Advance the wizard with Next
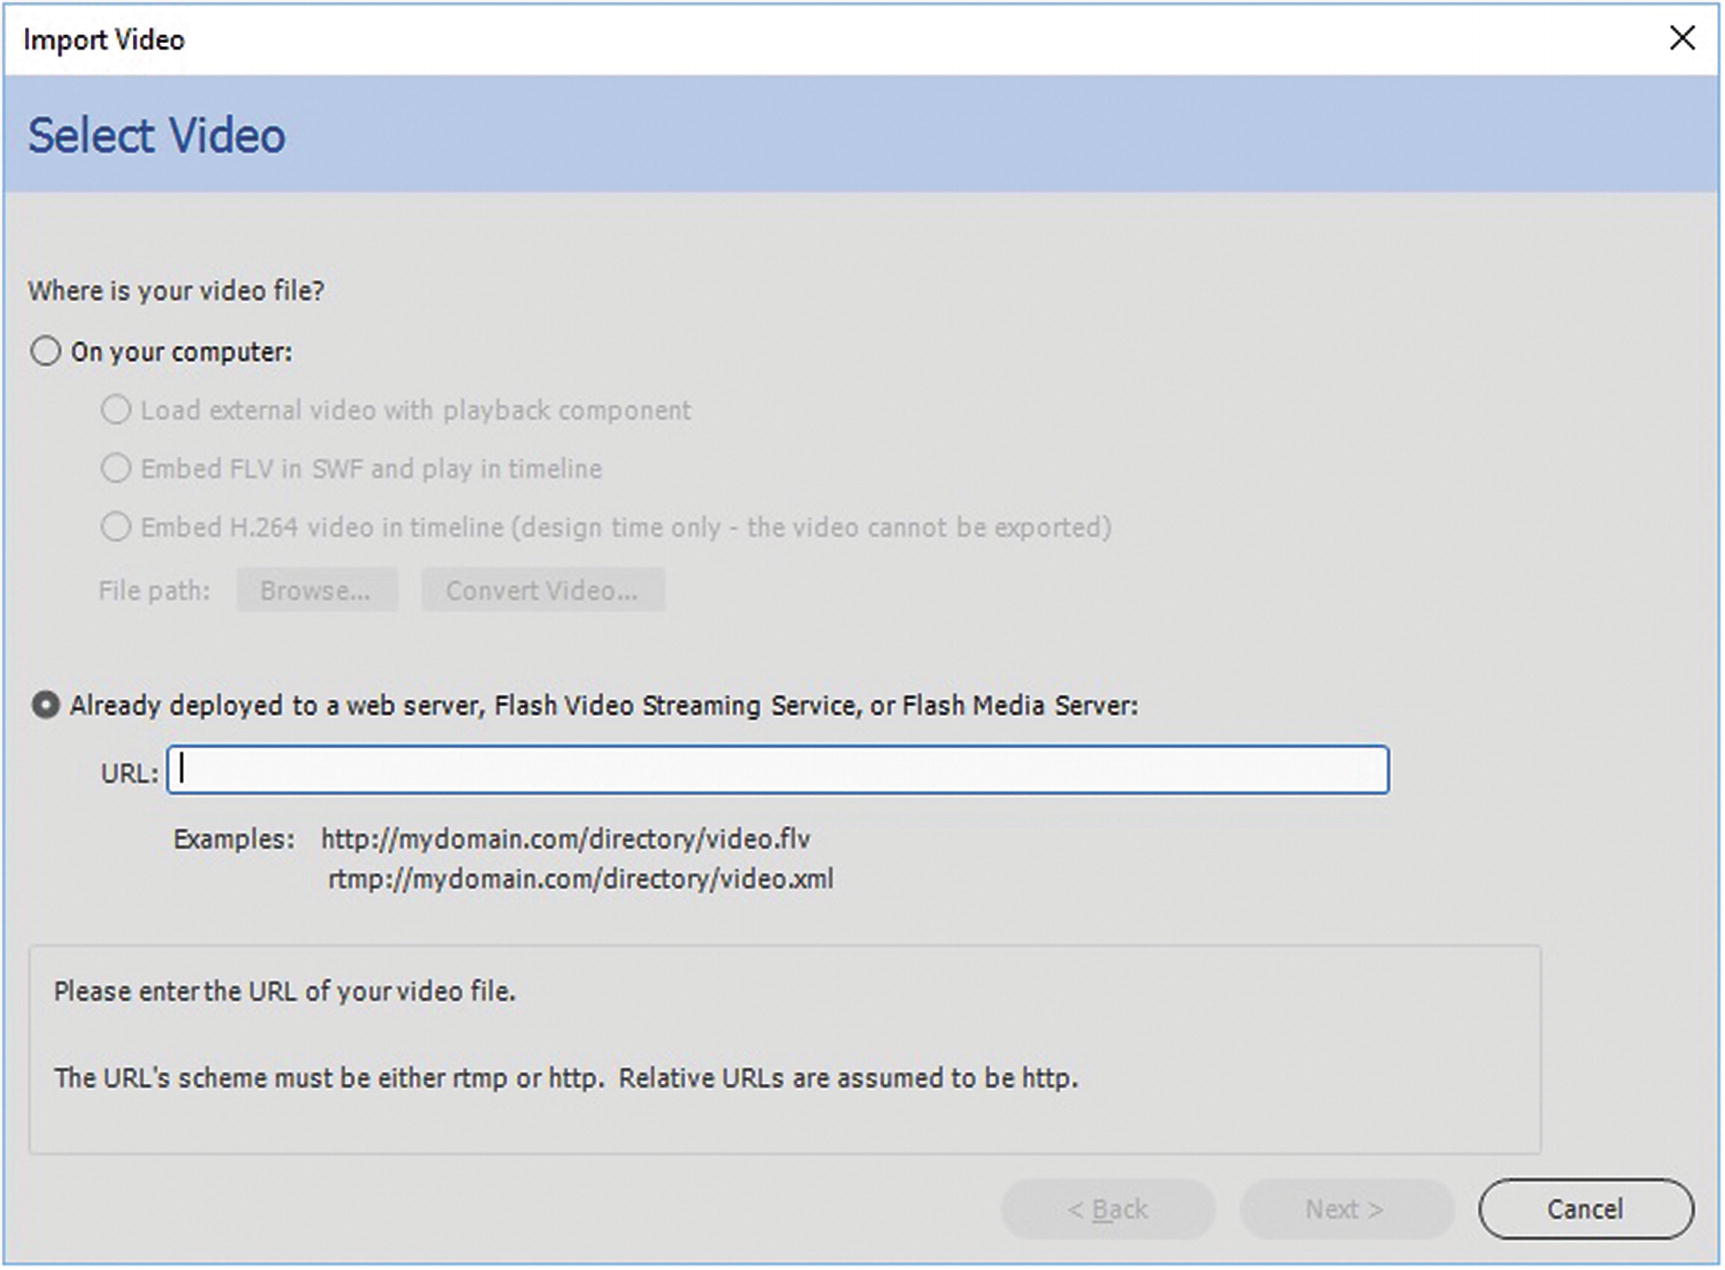Image resolution: width=1725 pixels, height=1270 pixels. pyautogui.click(x=1345, y=1209)
